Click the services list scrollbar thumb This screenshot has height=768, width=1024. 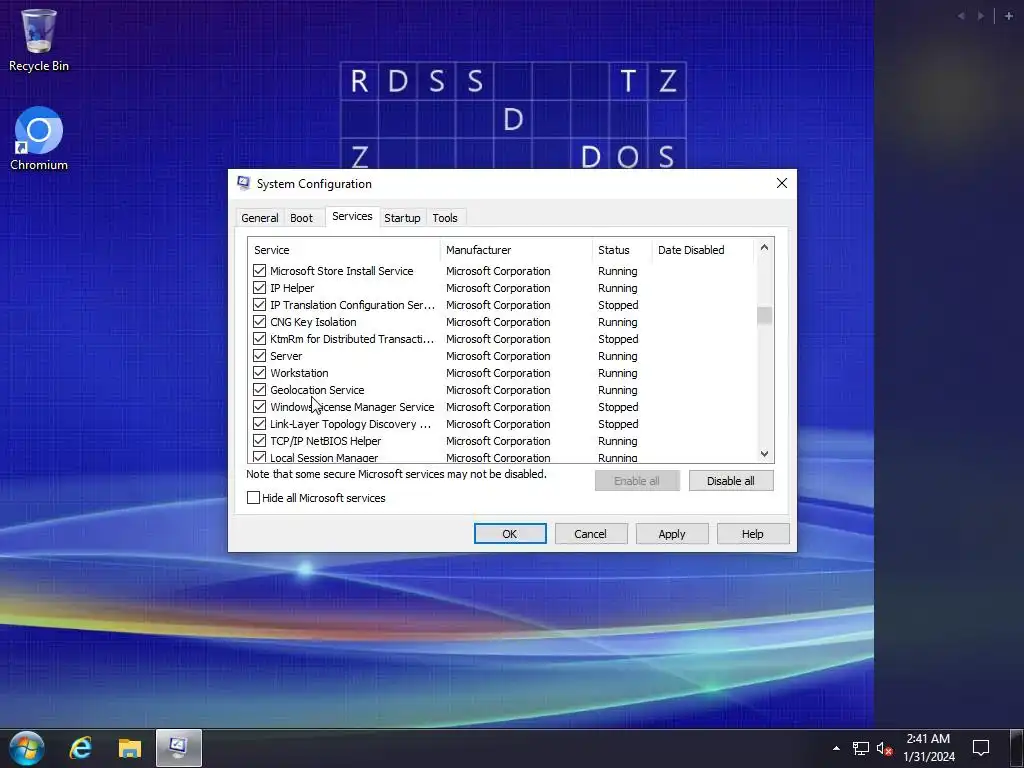pos(764,315)
